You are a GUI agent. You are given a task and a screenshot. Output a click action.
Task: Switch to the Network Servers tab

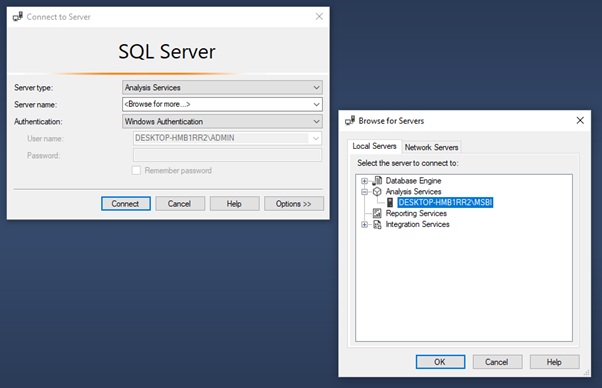[431, 147]
